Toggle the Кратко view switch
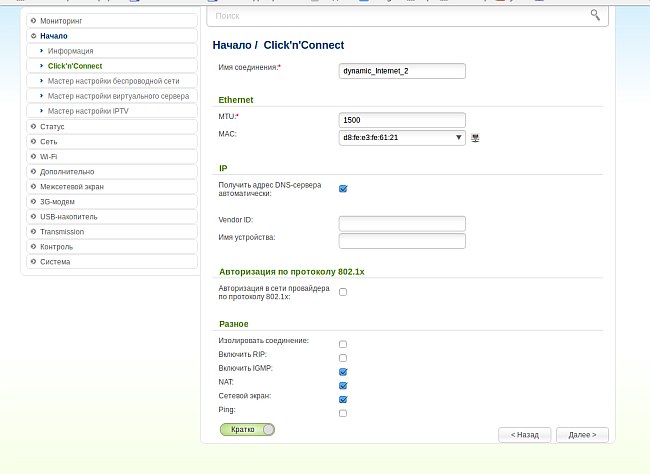 point(247,429)
